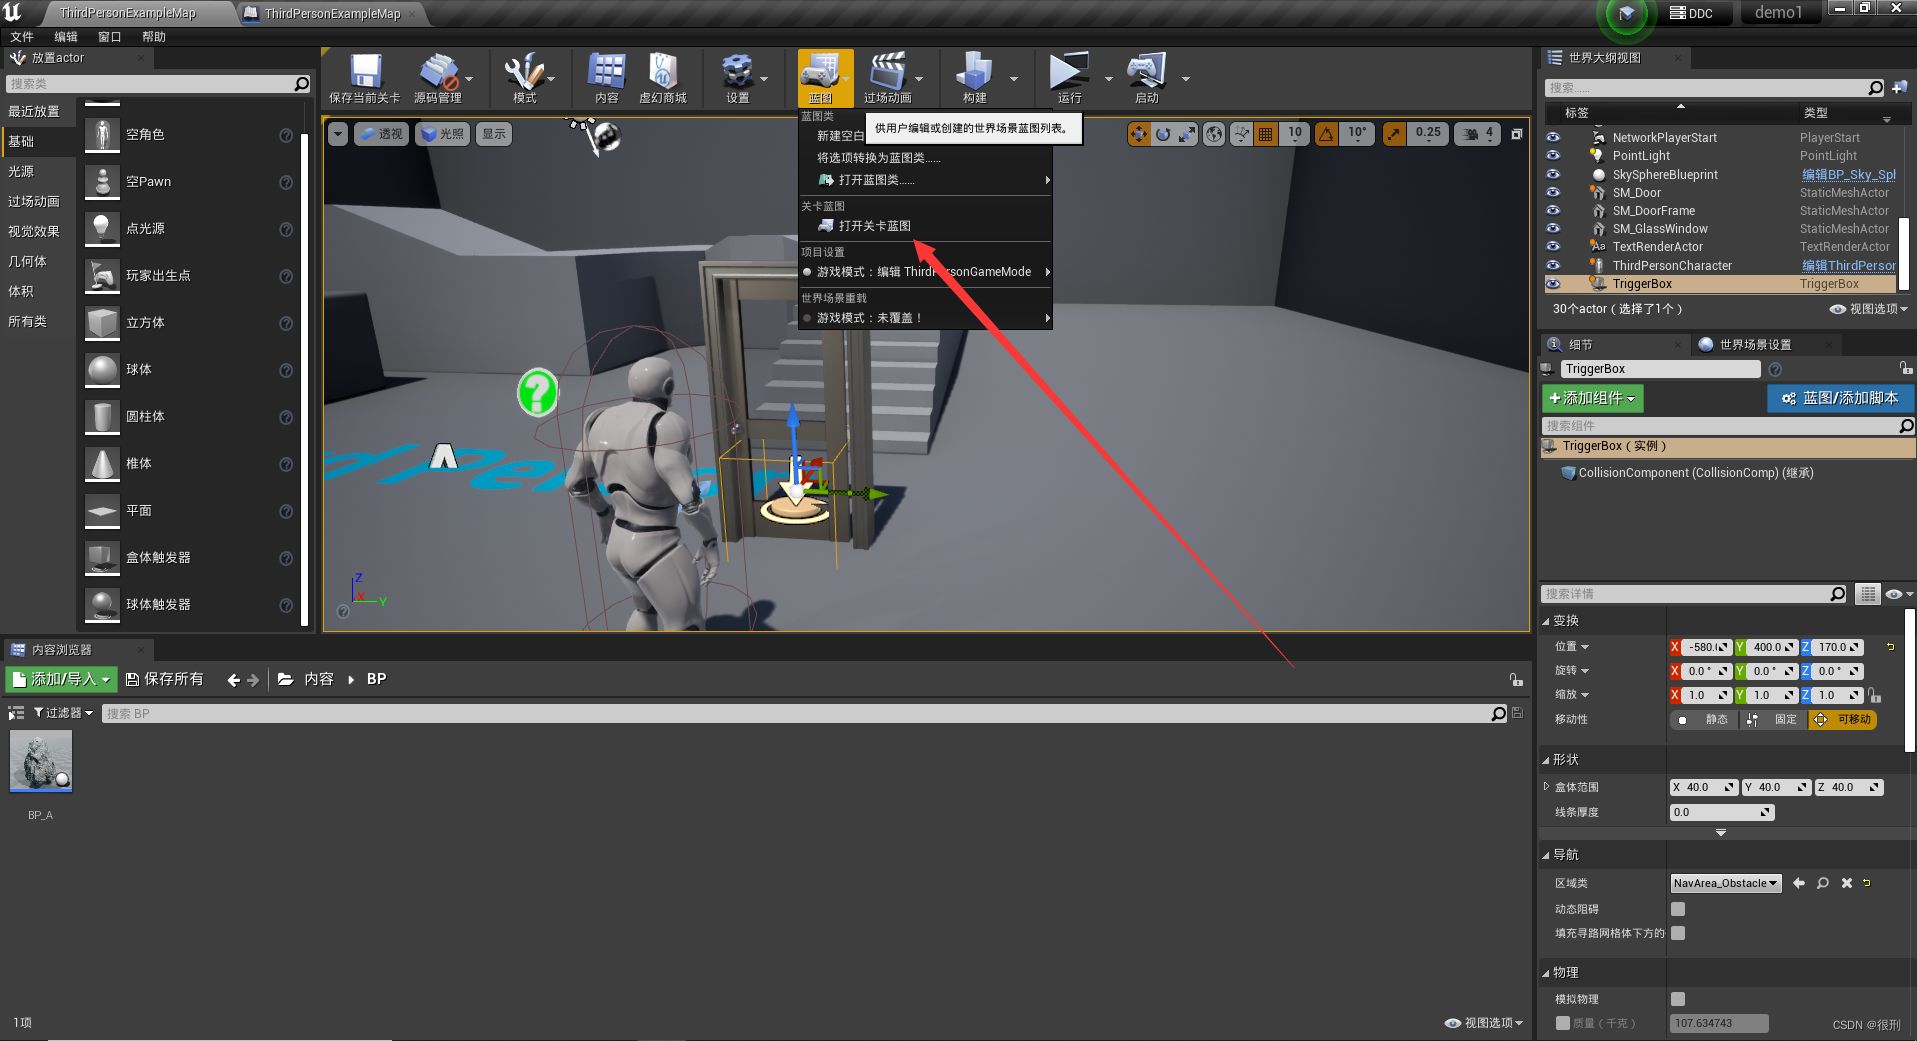Place Player Start actor icon
The height and width of the screenshot is (1041, 1917).
(102, 276)
